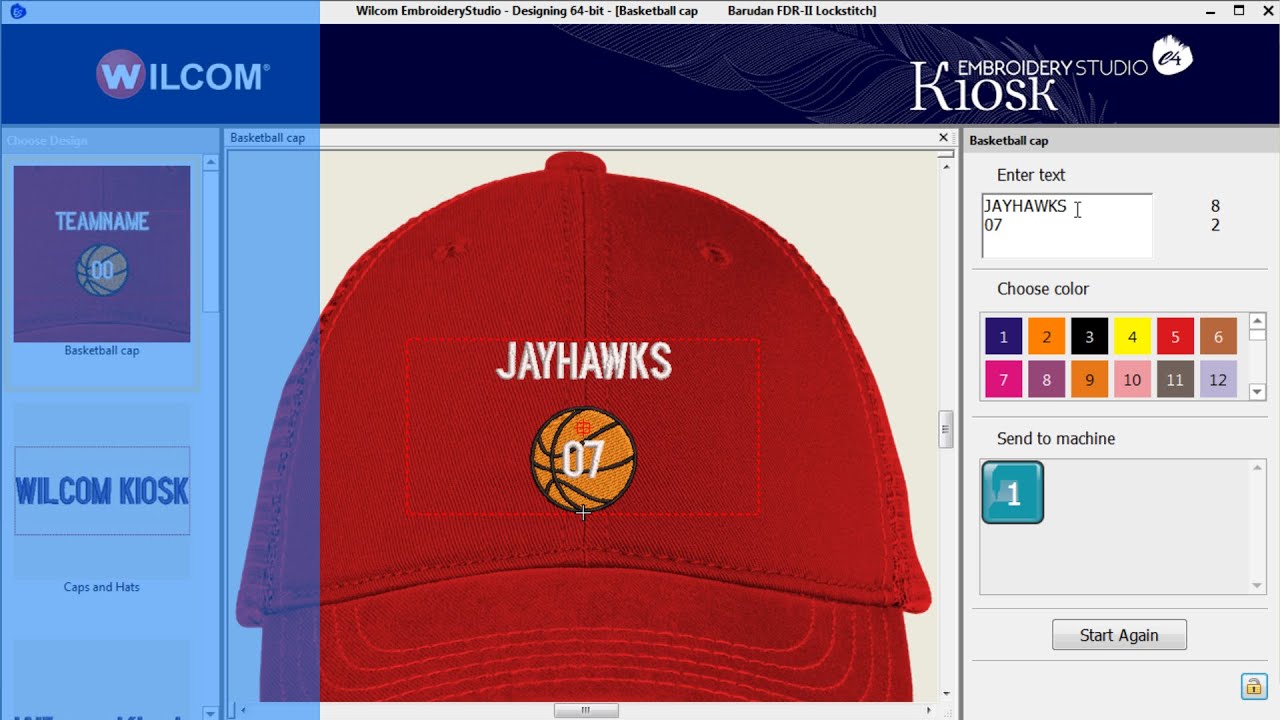Click the padlock icon in the corner
This screenshot has width=1280, height=720.
(1253, 686)
